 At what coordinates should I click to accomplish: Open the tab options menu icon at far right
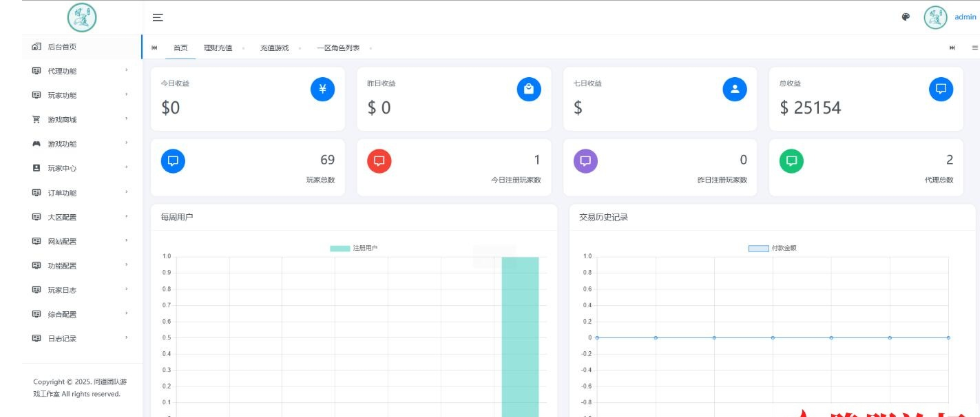coord(974,48)
